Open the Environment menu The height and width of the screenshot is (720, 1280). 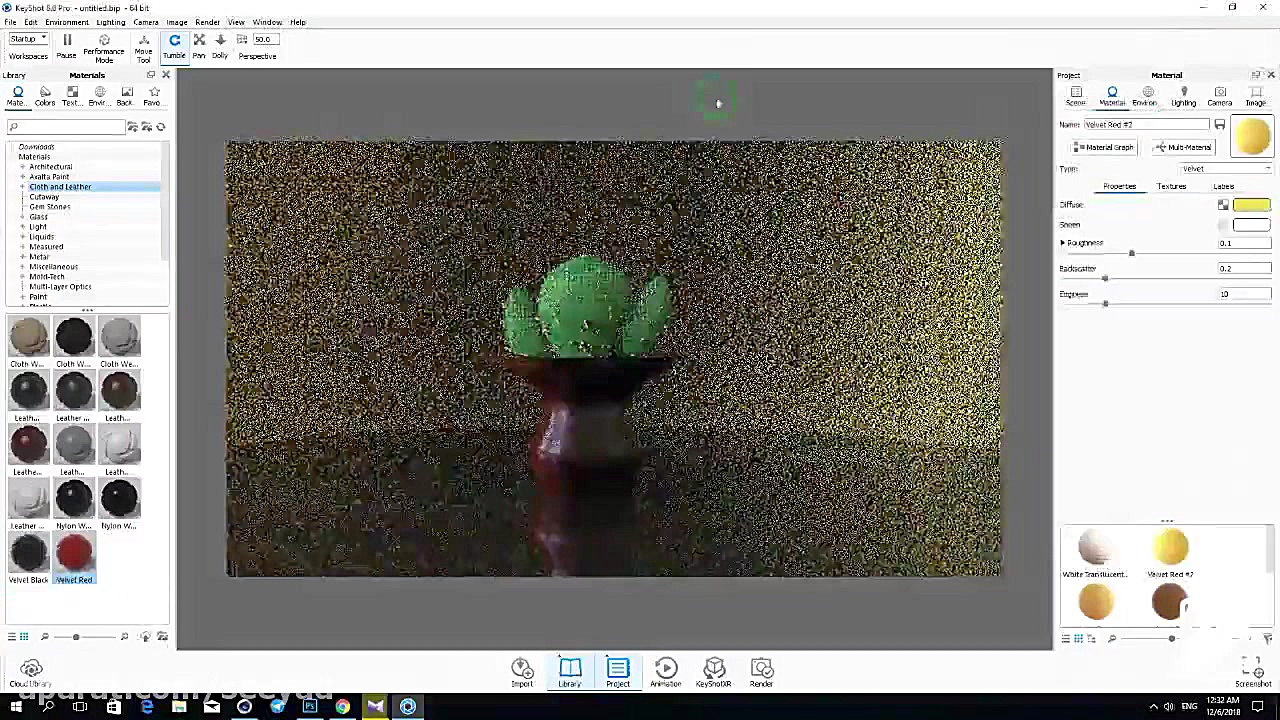pos(67,22)
